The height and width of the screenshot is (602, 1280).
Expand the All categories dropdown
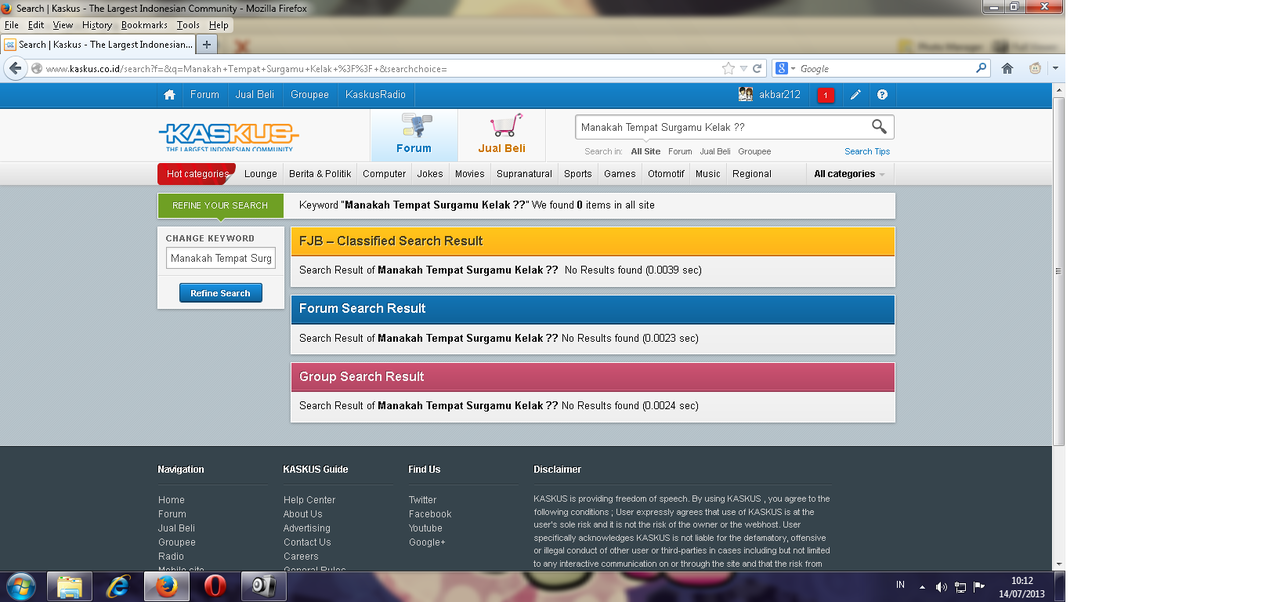(849, 174)
